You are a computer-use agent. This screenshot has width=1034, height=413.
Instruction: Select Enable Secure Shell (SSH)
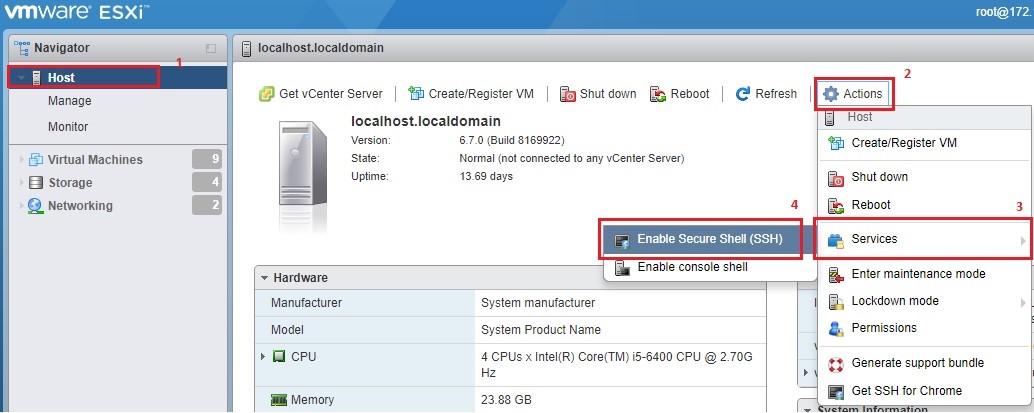point(709,240)
